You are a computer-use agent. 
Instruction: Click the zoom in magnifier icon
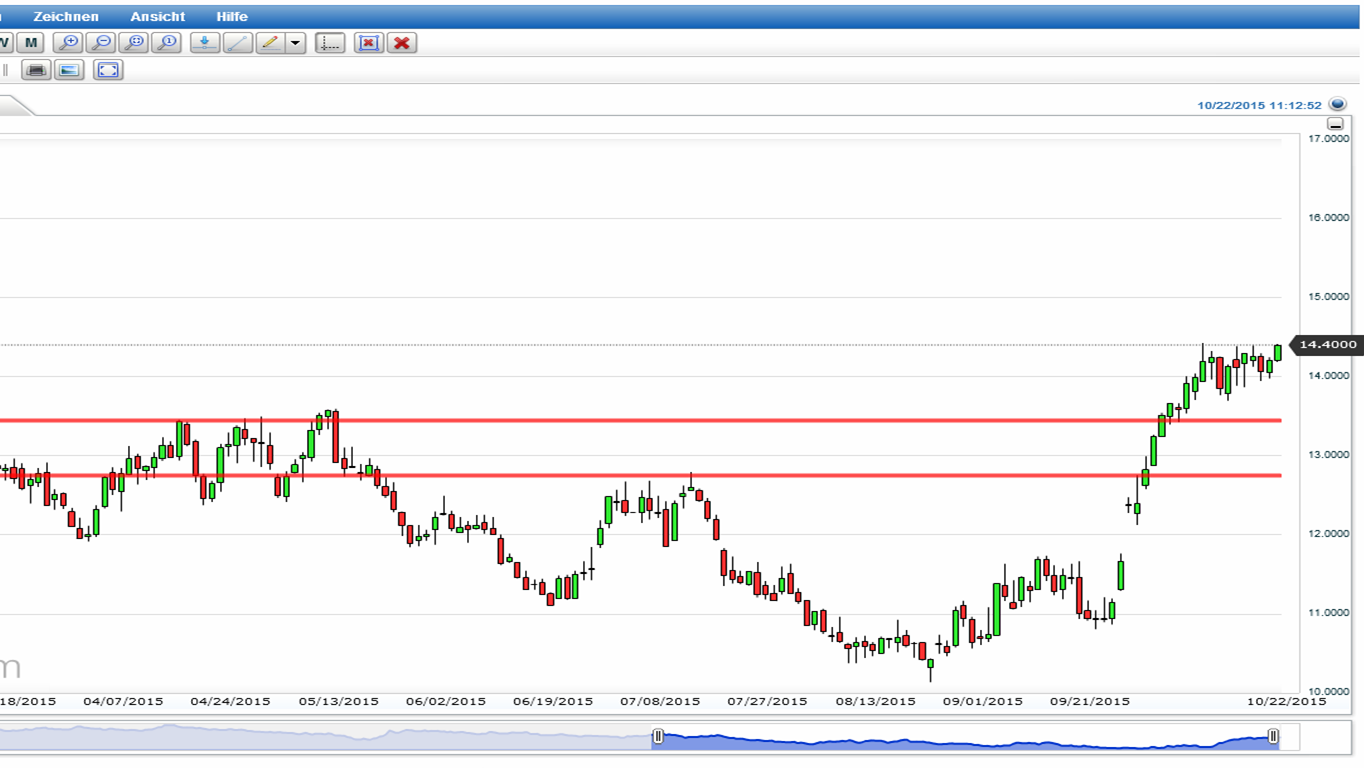pyautogui.click(x=68, y=42)
